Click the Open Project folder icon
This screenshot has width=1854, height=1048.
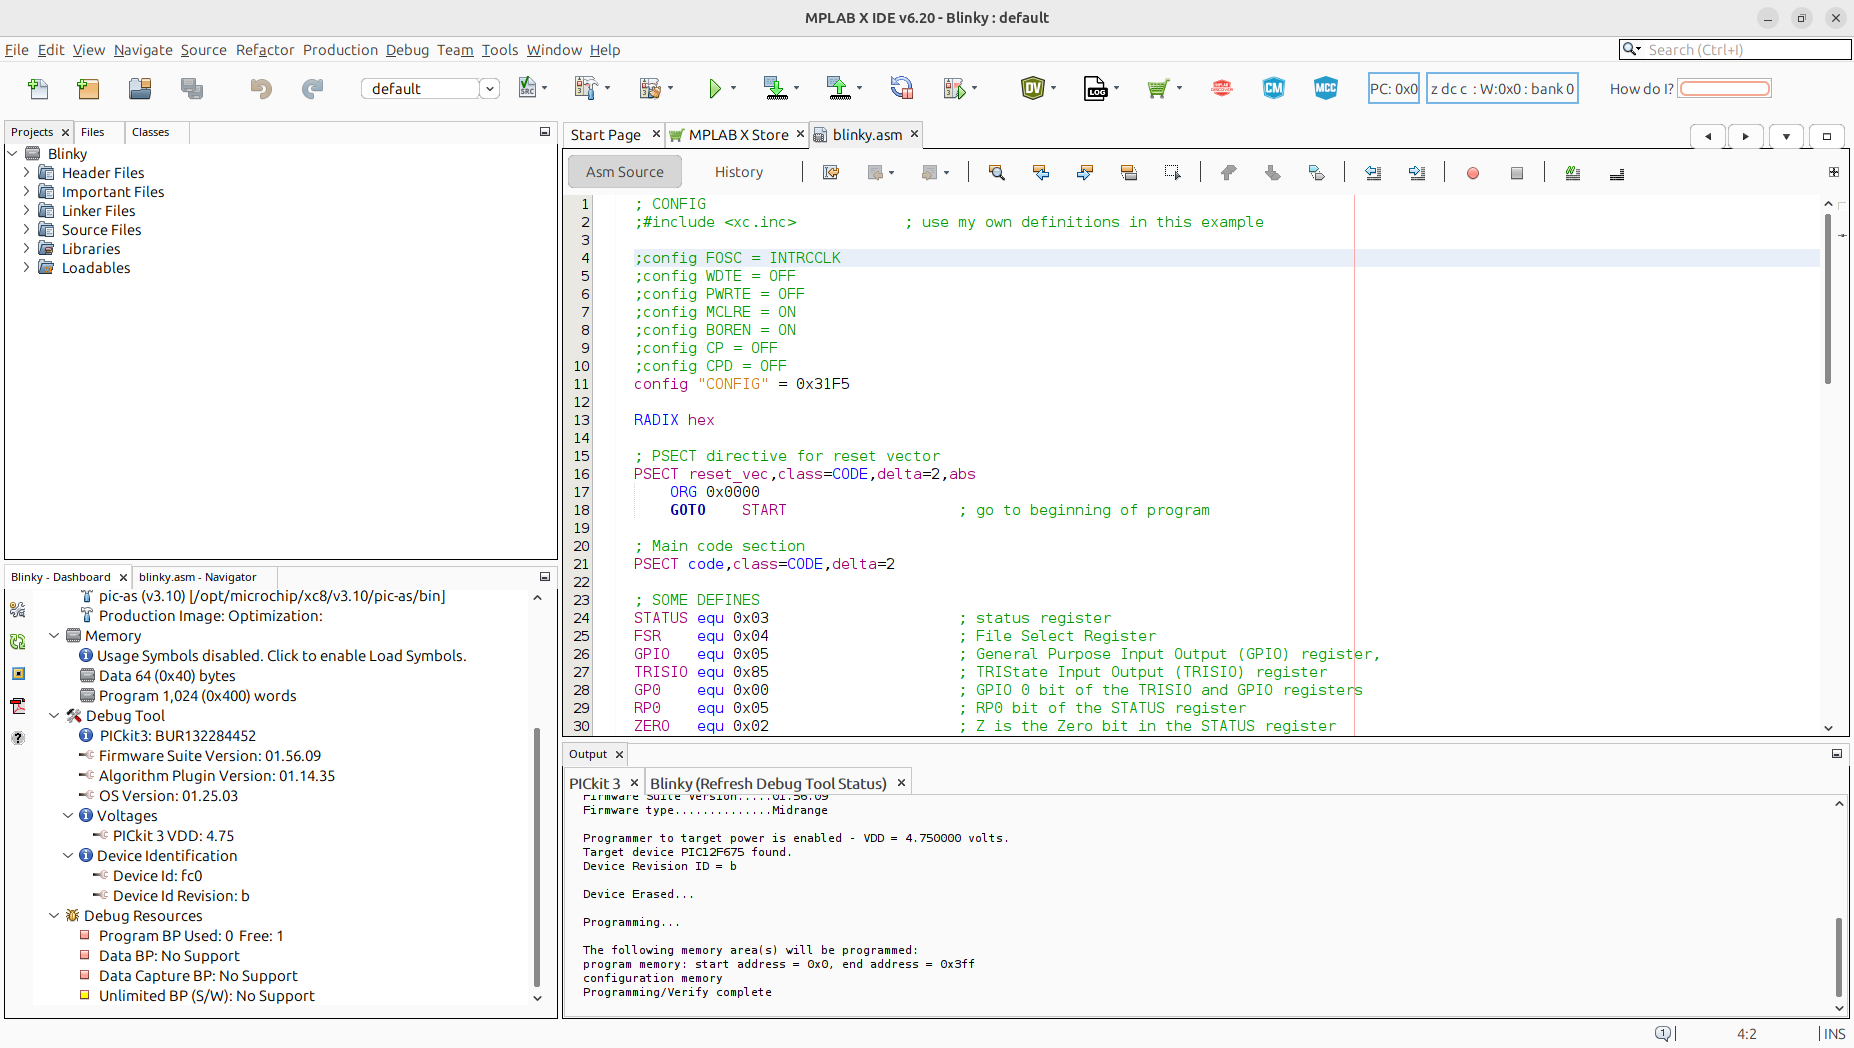pos(140,89)
